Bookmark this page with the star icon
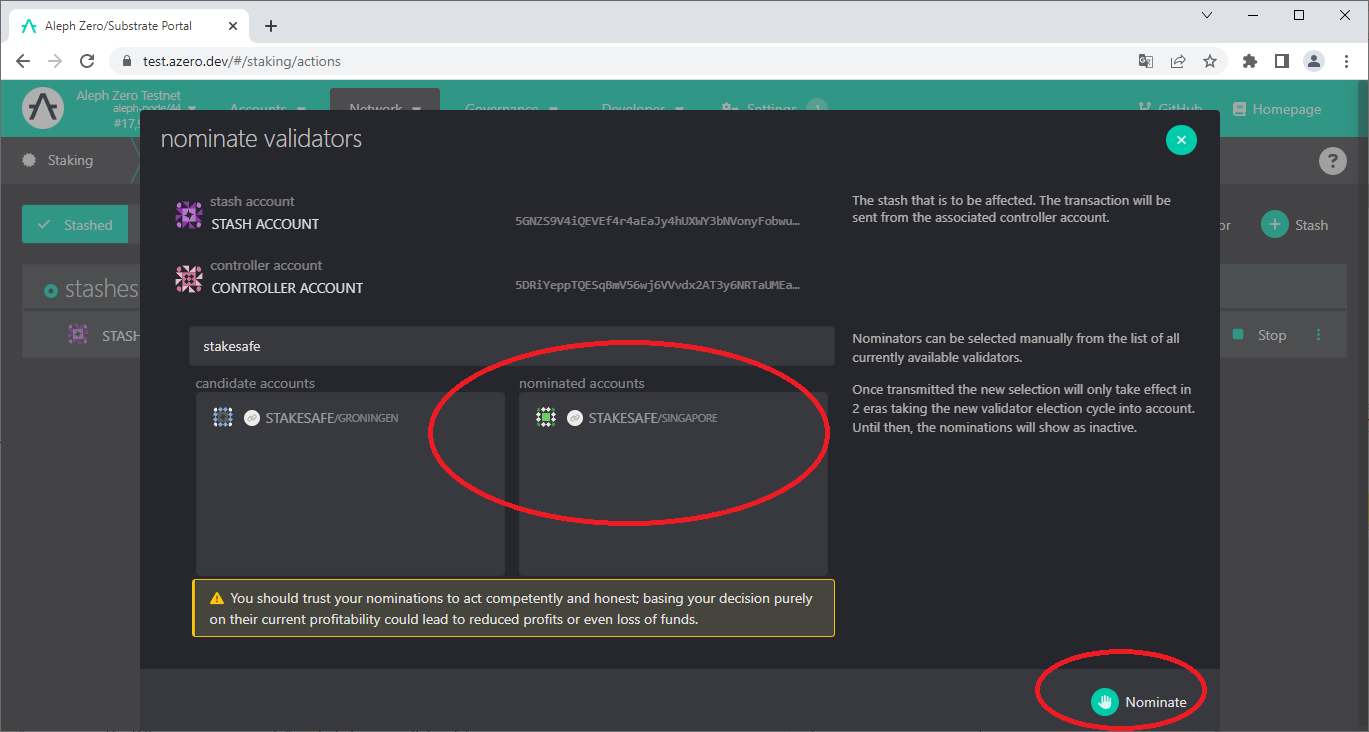The height and width of the screenshot is (732, 1369). (1210, 61)
